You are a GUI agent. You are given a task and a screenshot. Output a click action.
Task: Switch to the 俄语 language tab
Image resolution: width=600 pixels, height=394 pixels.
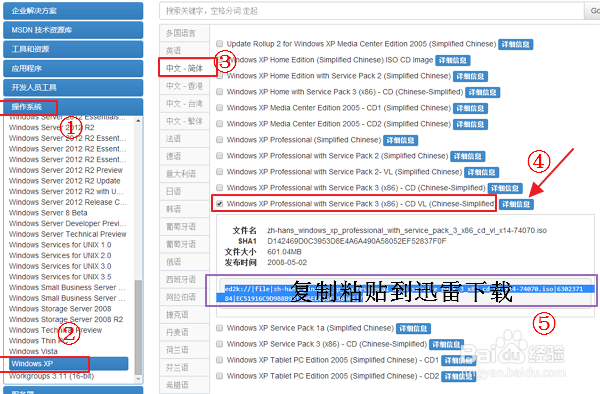tap(184, 262)
